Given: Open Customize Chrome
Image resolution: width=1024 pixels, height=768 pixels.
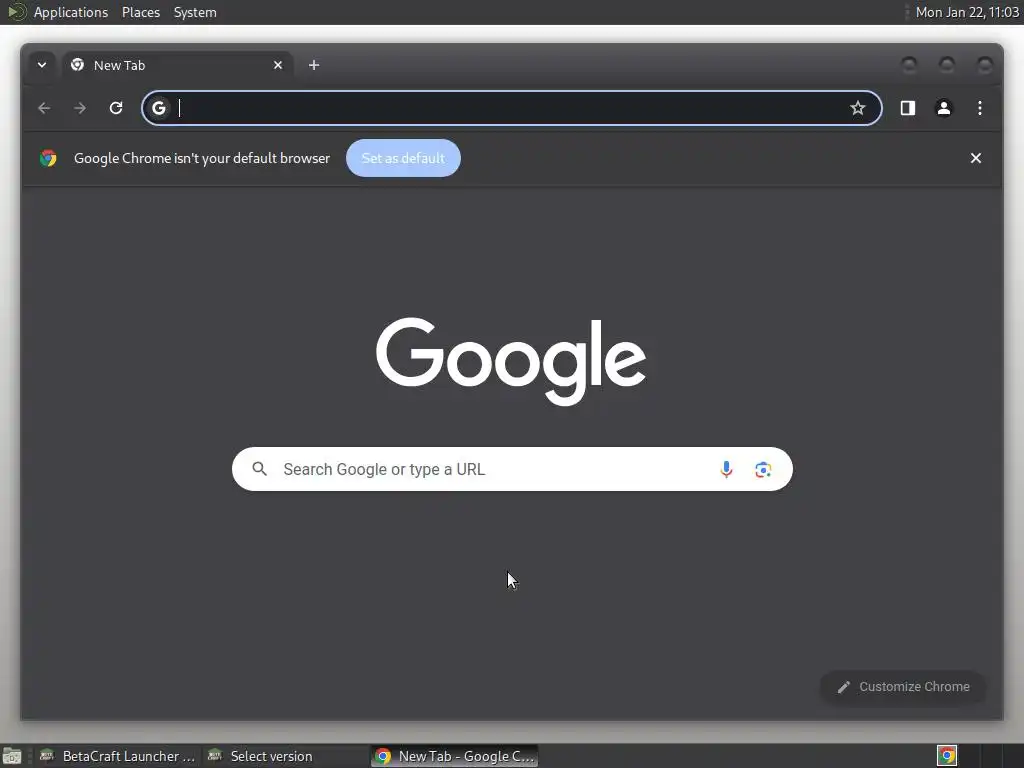Looking at the screenshot, I should [903, 686].
